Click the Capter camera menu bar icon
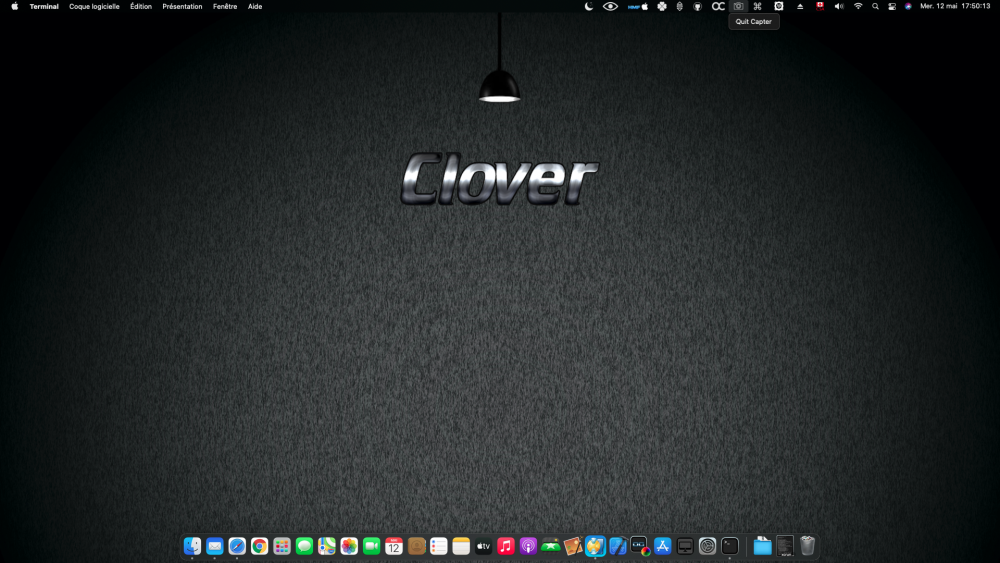Screen dimensions: 1000x563 tap(738, 6)
